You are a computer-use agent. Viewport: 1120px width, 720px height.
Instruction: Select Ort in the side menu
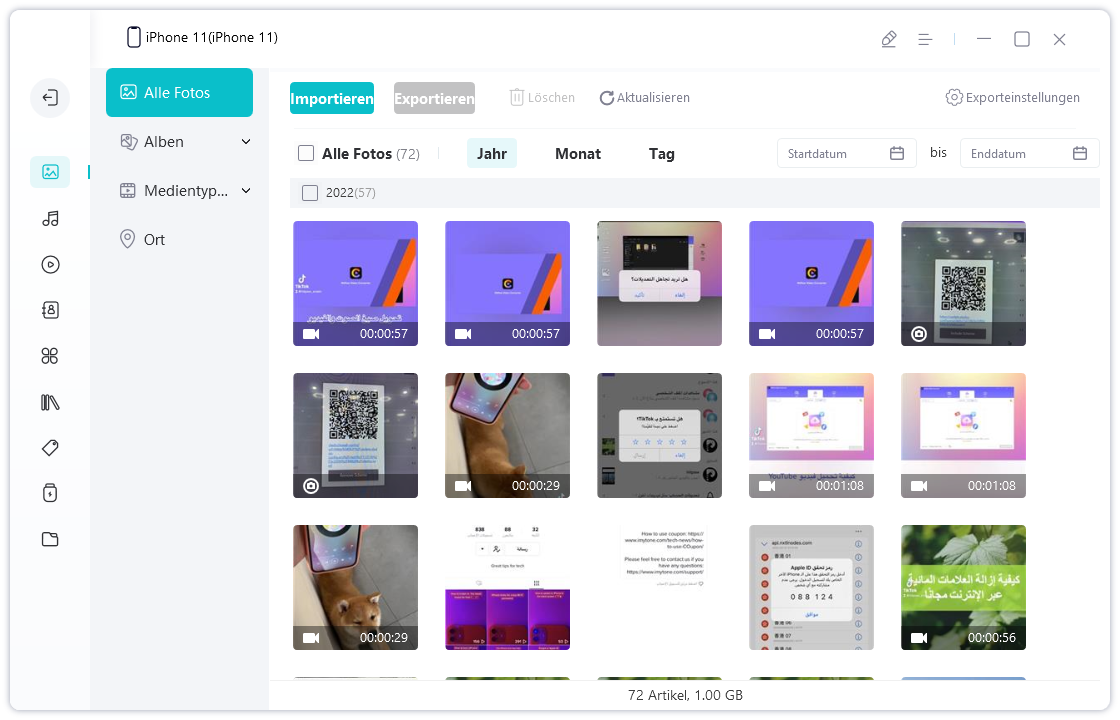(154, 240)
